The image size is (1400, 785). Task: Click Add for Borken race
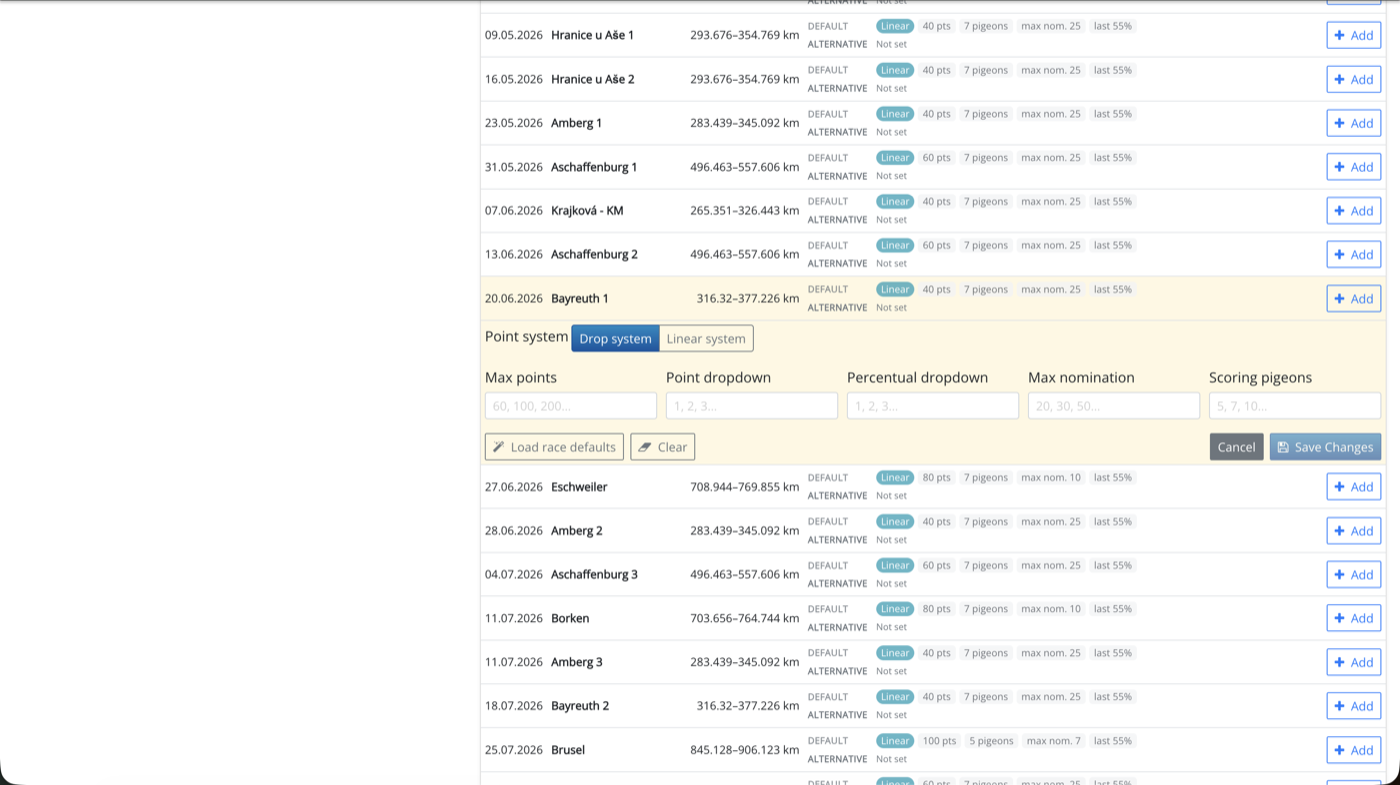click(1353, 618)
